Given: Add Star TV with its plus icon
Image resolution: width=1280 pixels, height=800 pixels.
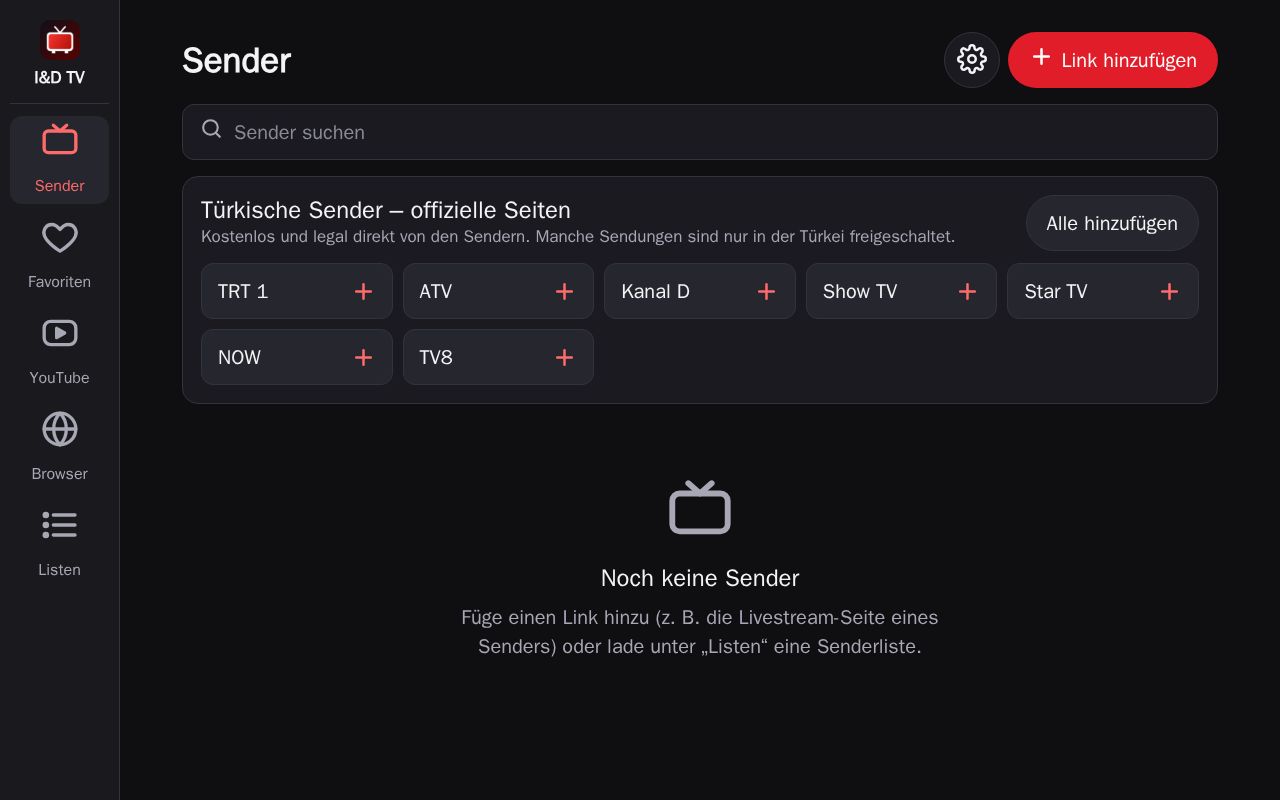Looking at the screenshot, I should pos(1169,291).
